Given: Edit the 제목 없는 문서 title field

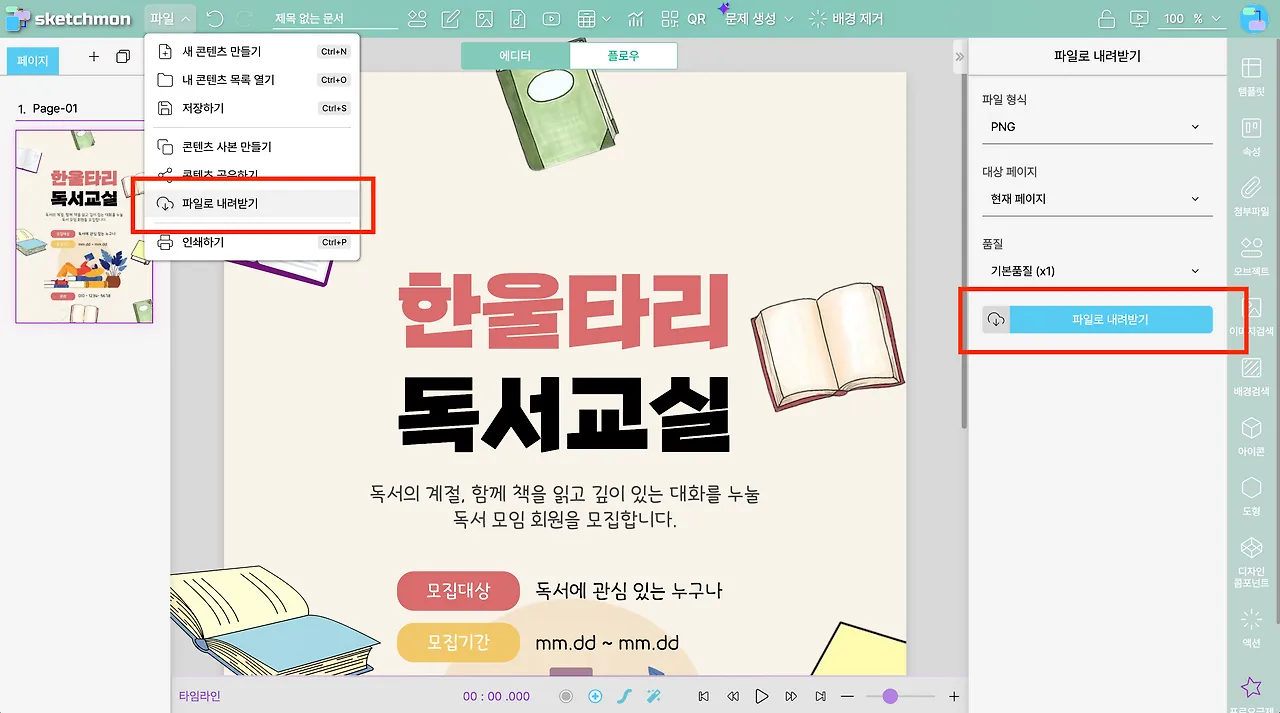Looking at the screenshot, I should coord(335,19).
